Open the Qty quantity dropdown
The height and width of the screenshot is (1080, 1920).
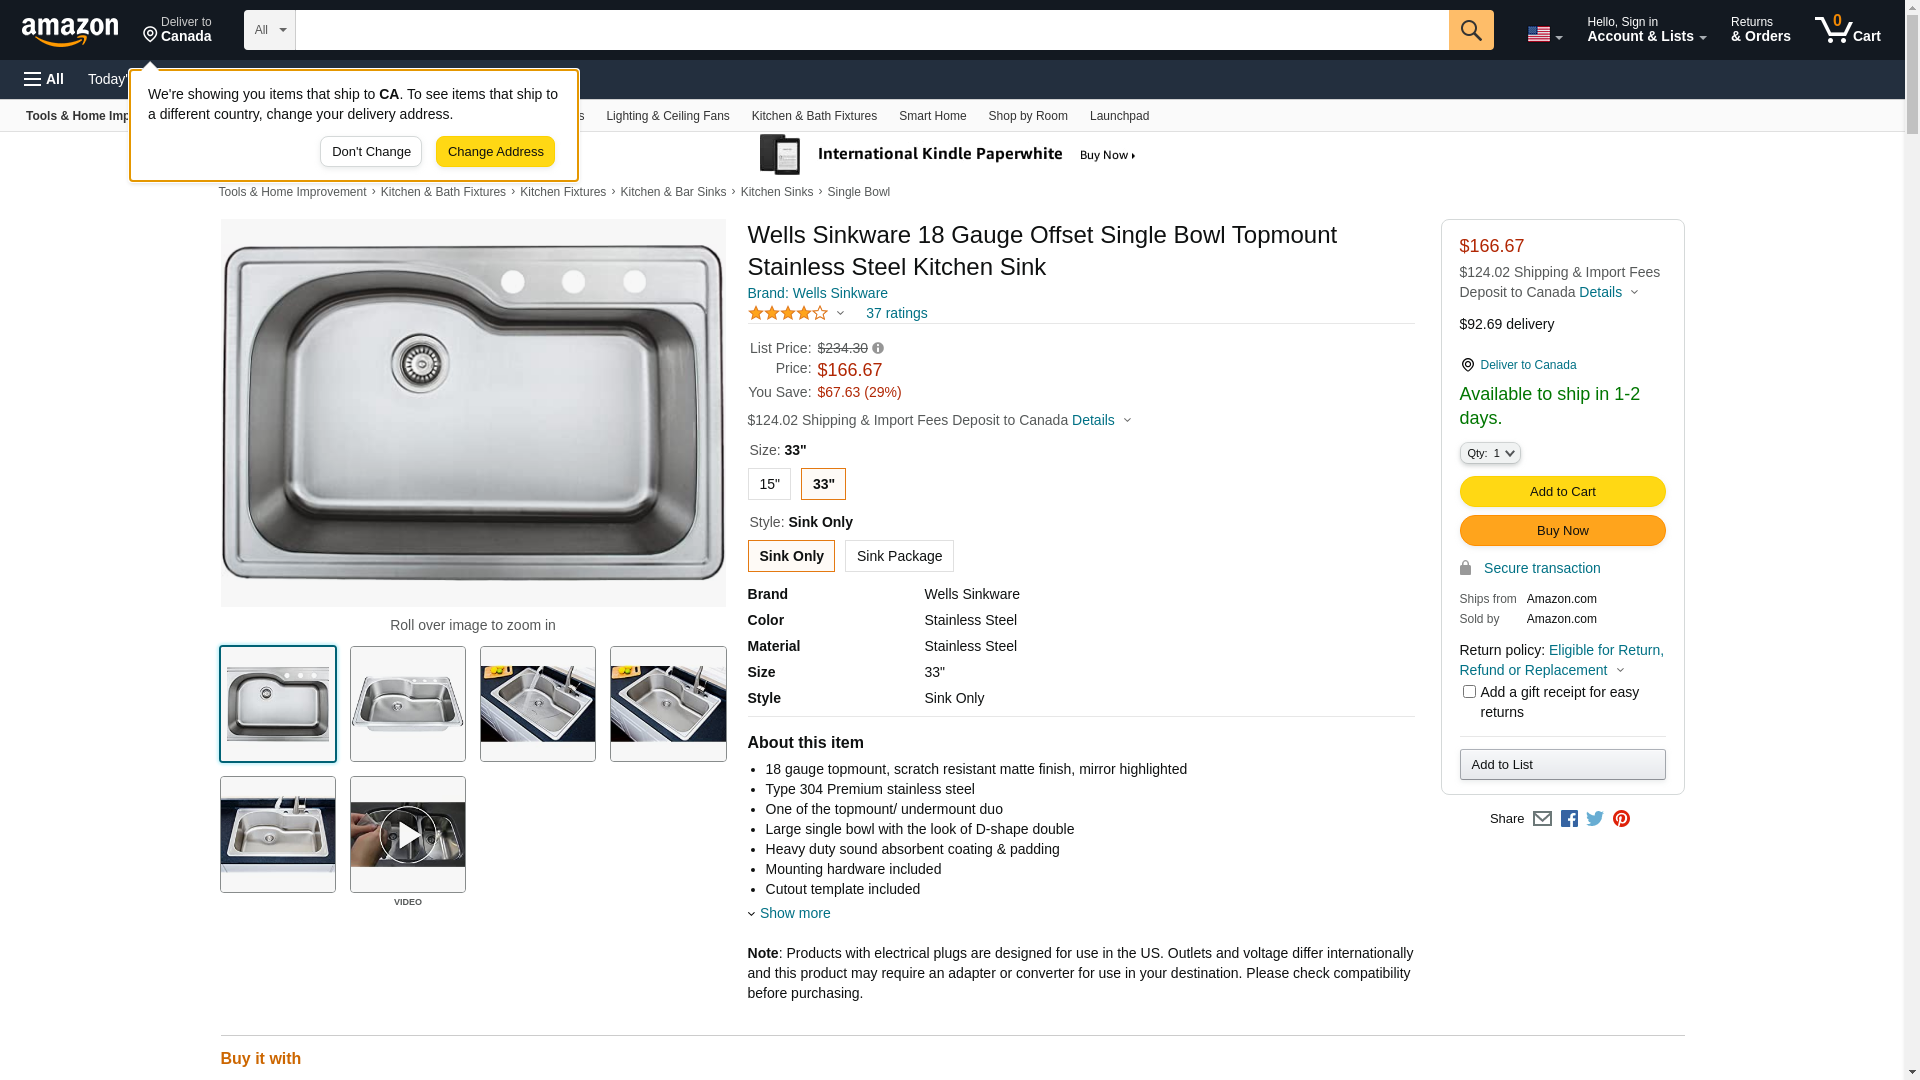click(x=1490, y=454)
